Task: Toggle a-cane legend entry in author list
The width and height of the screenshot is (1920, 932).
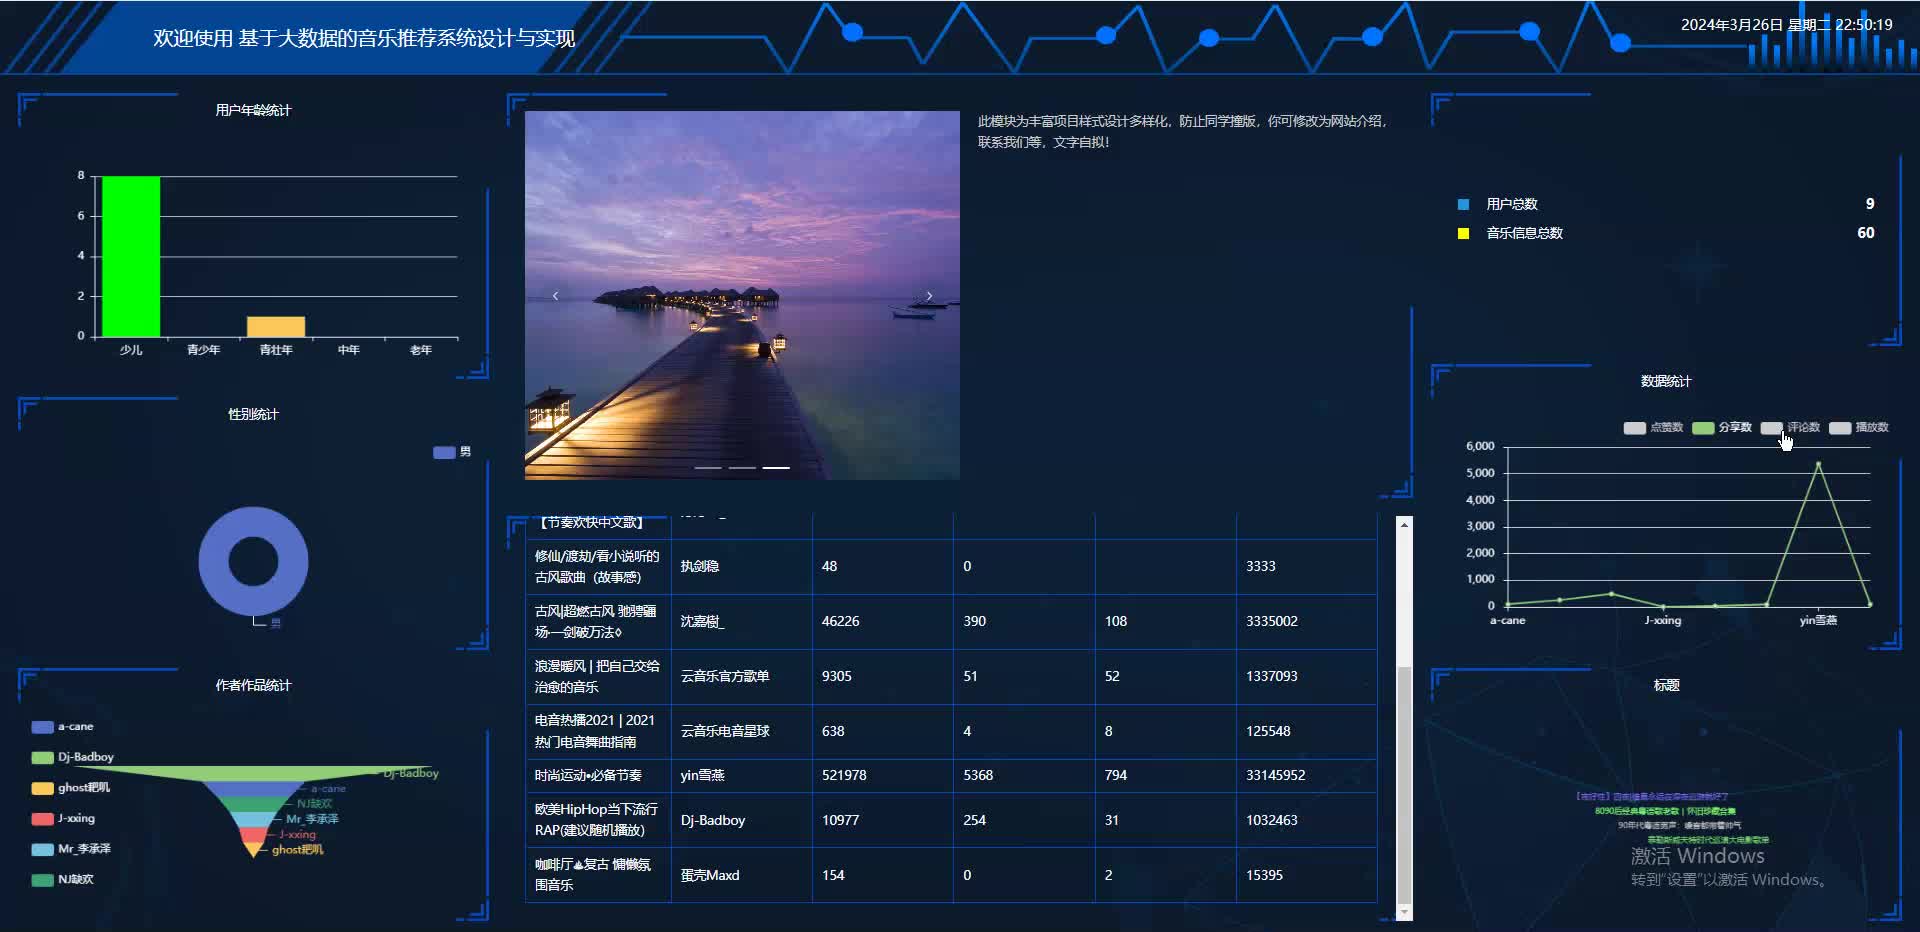Action: tap(62, 727)
